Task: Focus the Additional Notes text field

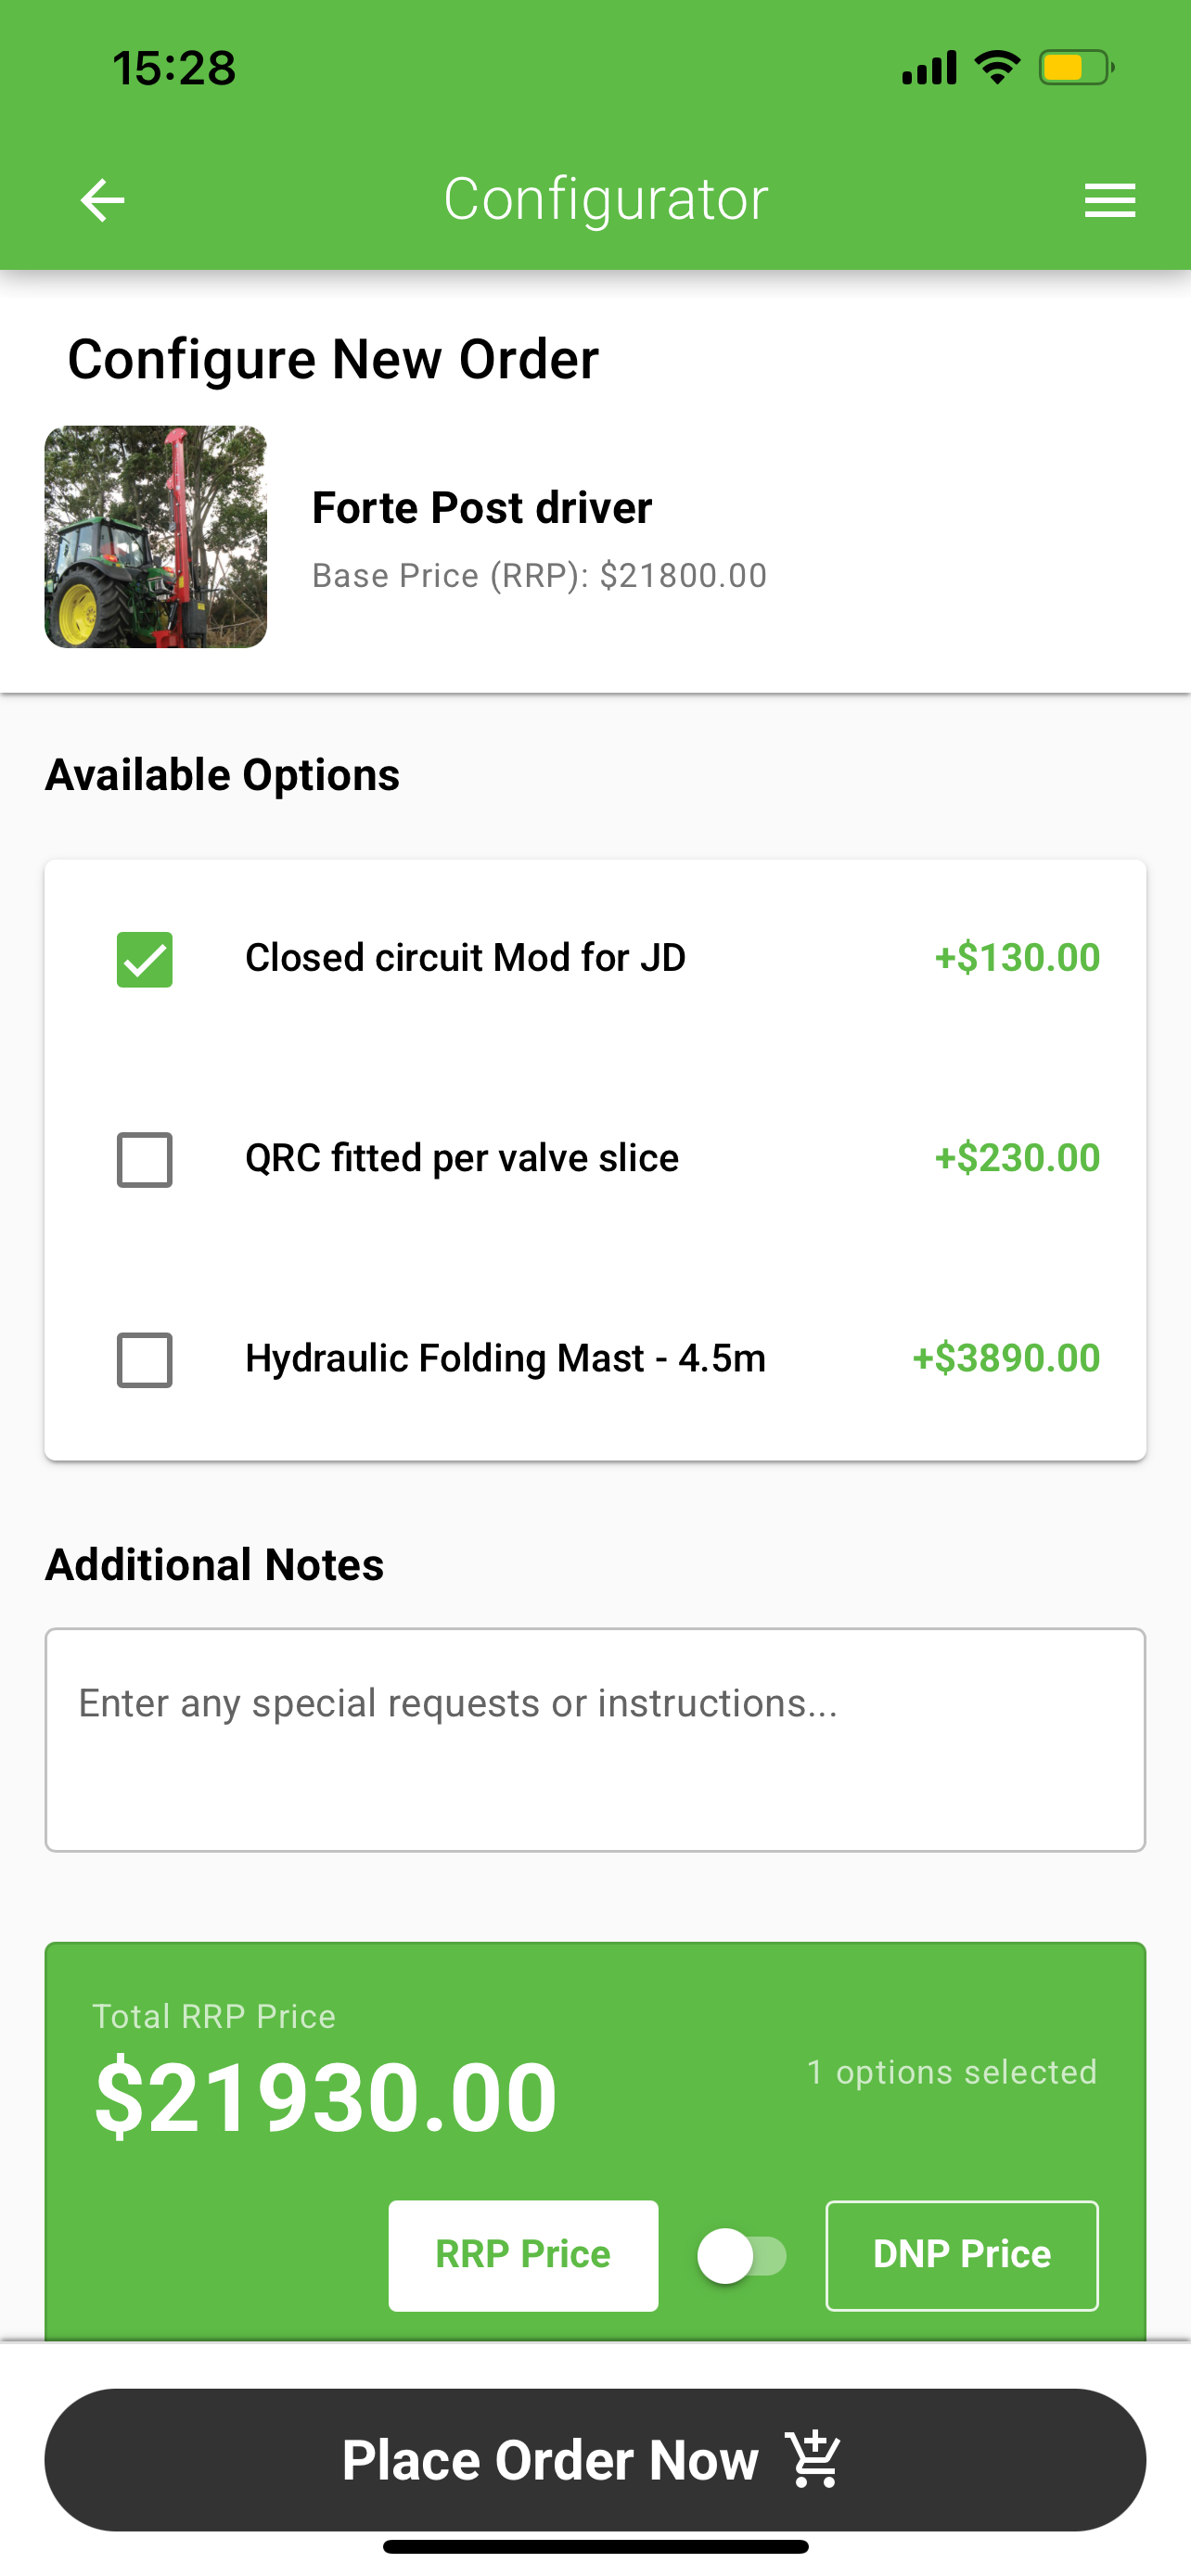Action: [x=595, y=1739]
